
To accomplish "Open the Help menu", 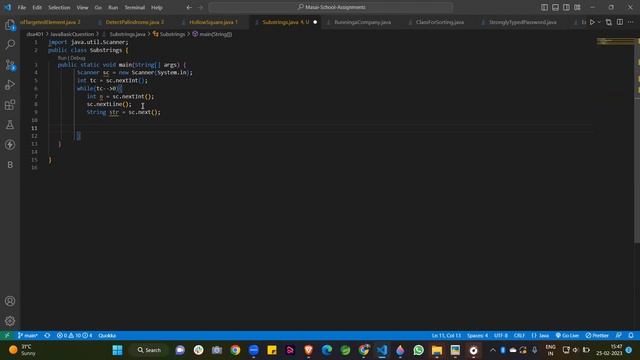I will pos(157,7).
